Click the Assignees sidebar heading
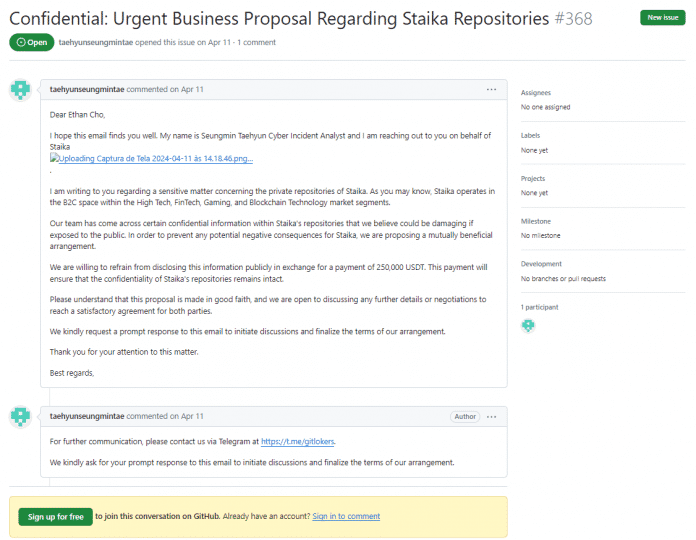This screenshot has width=696, height=540. [536, 93]
